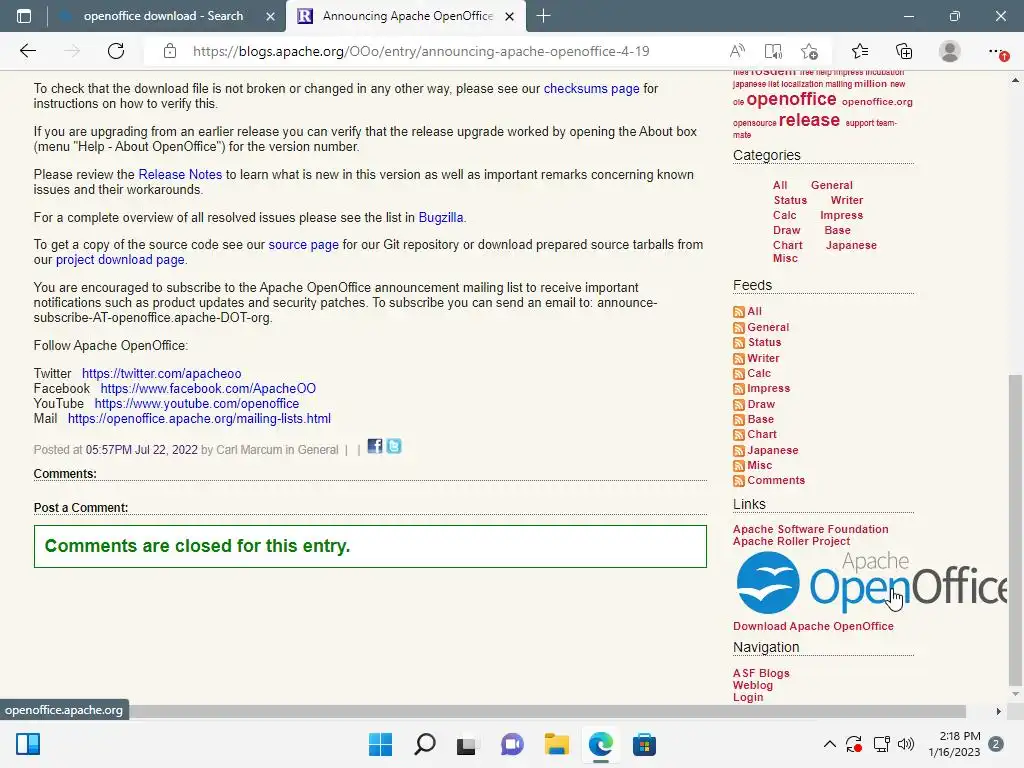
Task: Close the Announcing Apache OpenOffice tab
Action: pos(509,16)
